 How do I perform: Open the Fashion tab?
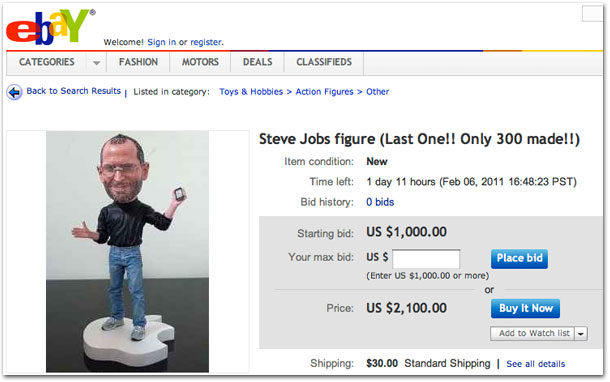pyautogui.click(x=138, y=62)
